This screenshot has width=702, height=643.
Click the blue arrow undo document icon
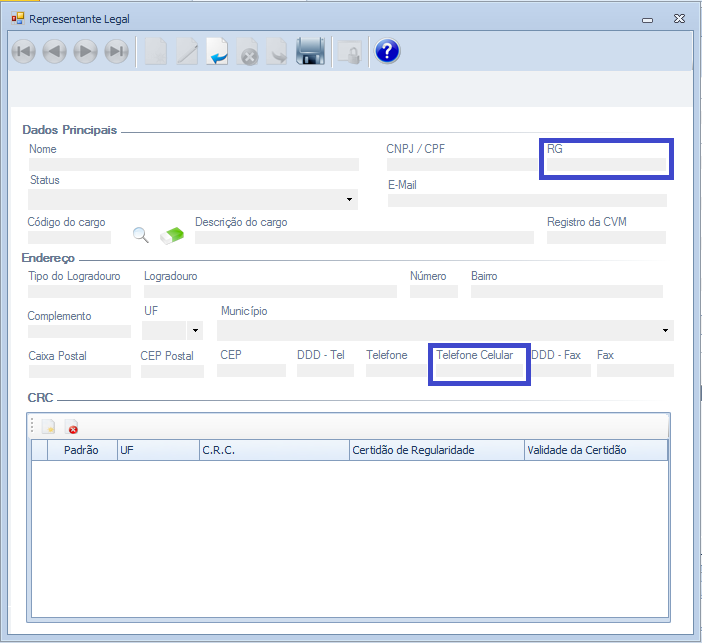217,52
